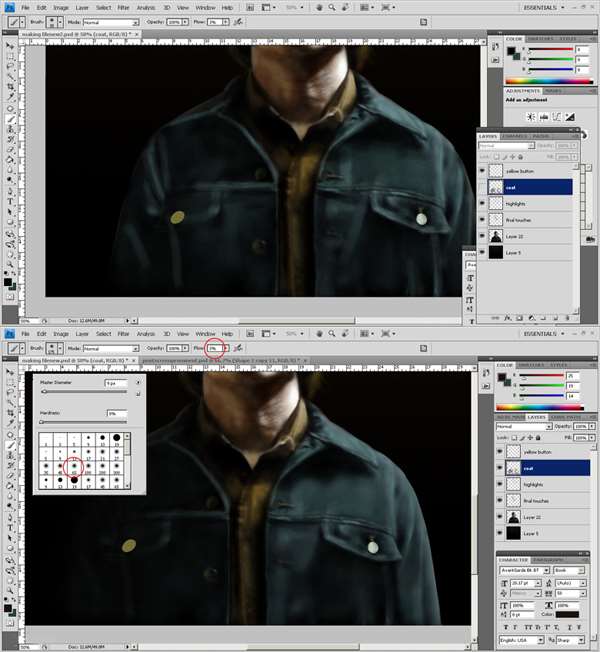Click the Hardness slider in brush picker
This screenshot has width=600, height=652.
pos(84,422)
